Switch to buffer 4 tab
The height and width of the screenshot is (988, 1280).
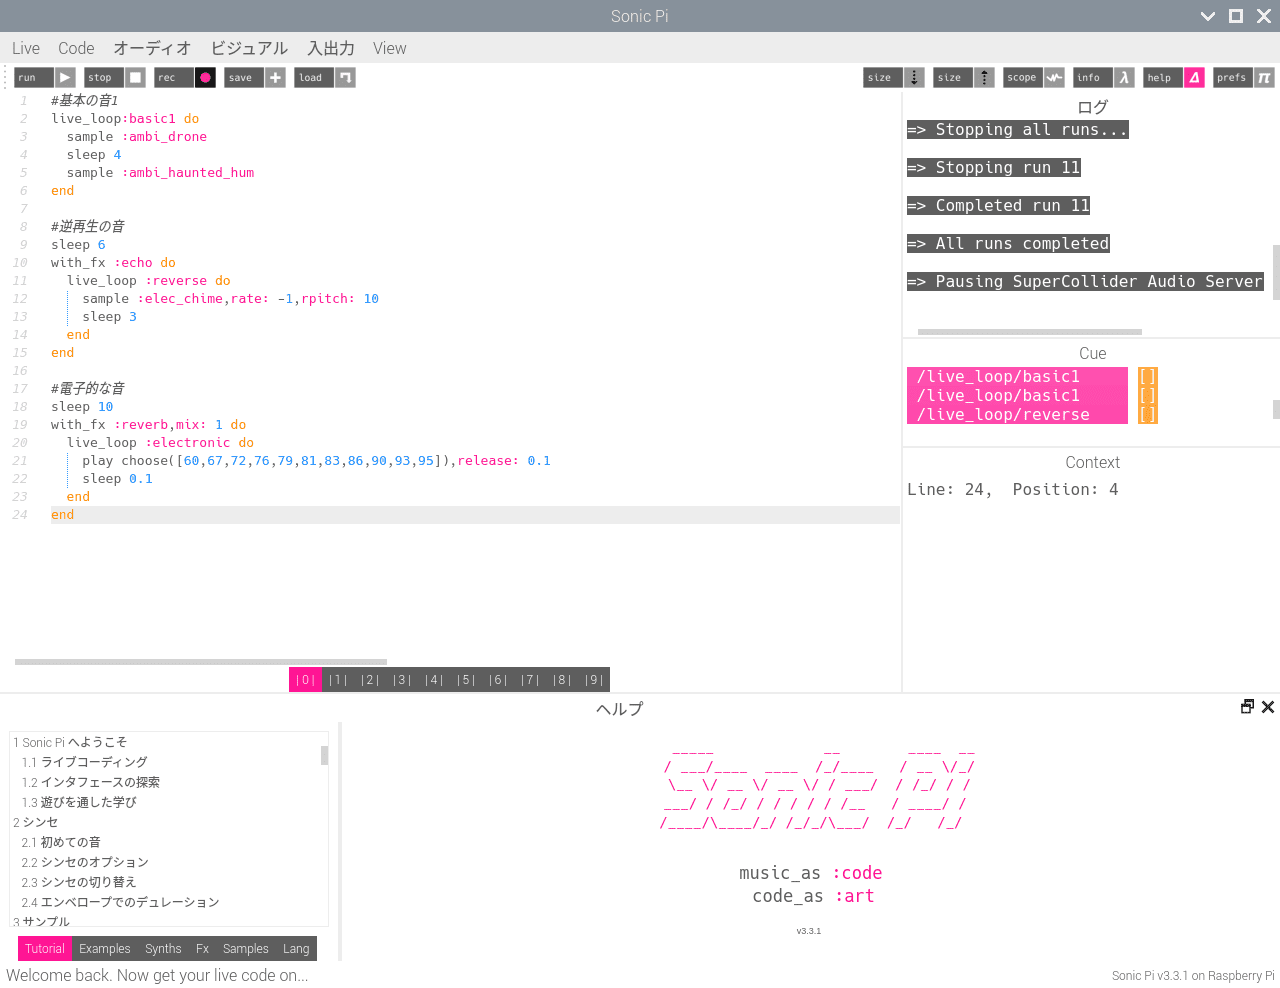click(434, 680)
